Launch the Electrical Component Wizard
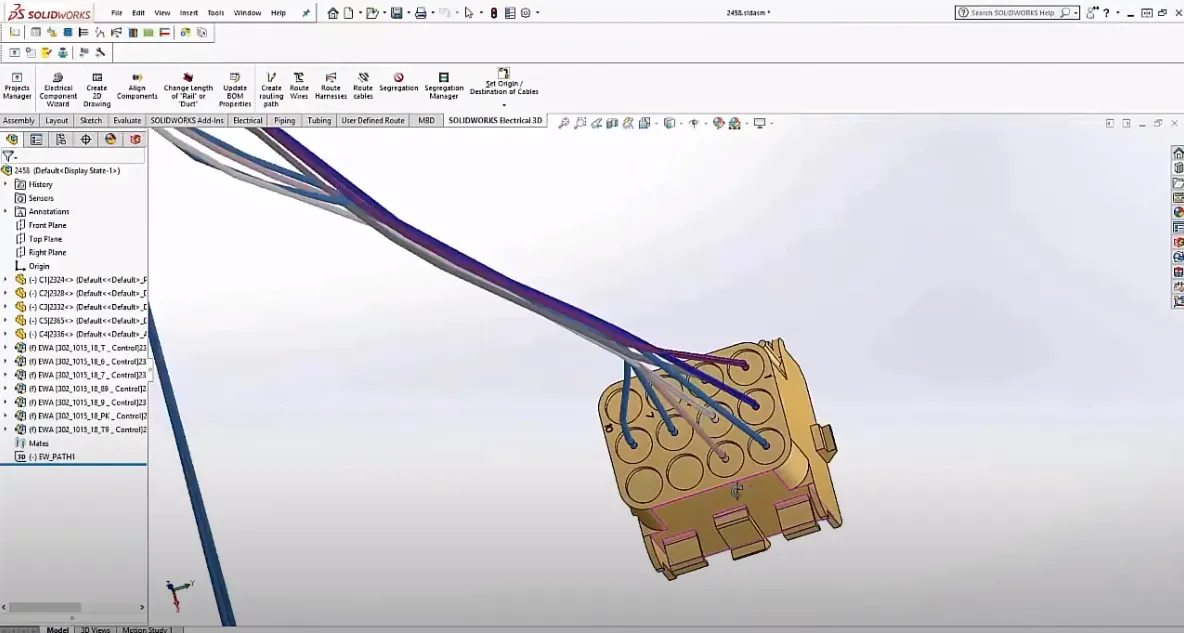The image size is (1184, 633). (57, 89)
